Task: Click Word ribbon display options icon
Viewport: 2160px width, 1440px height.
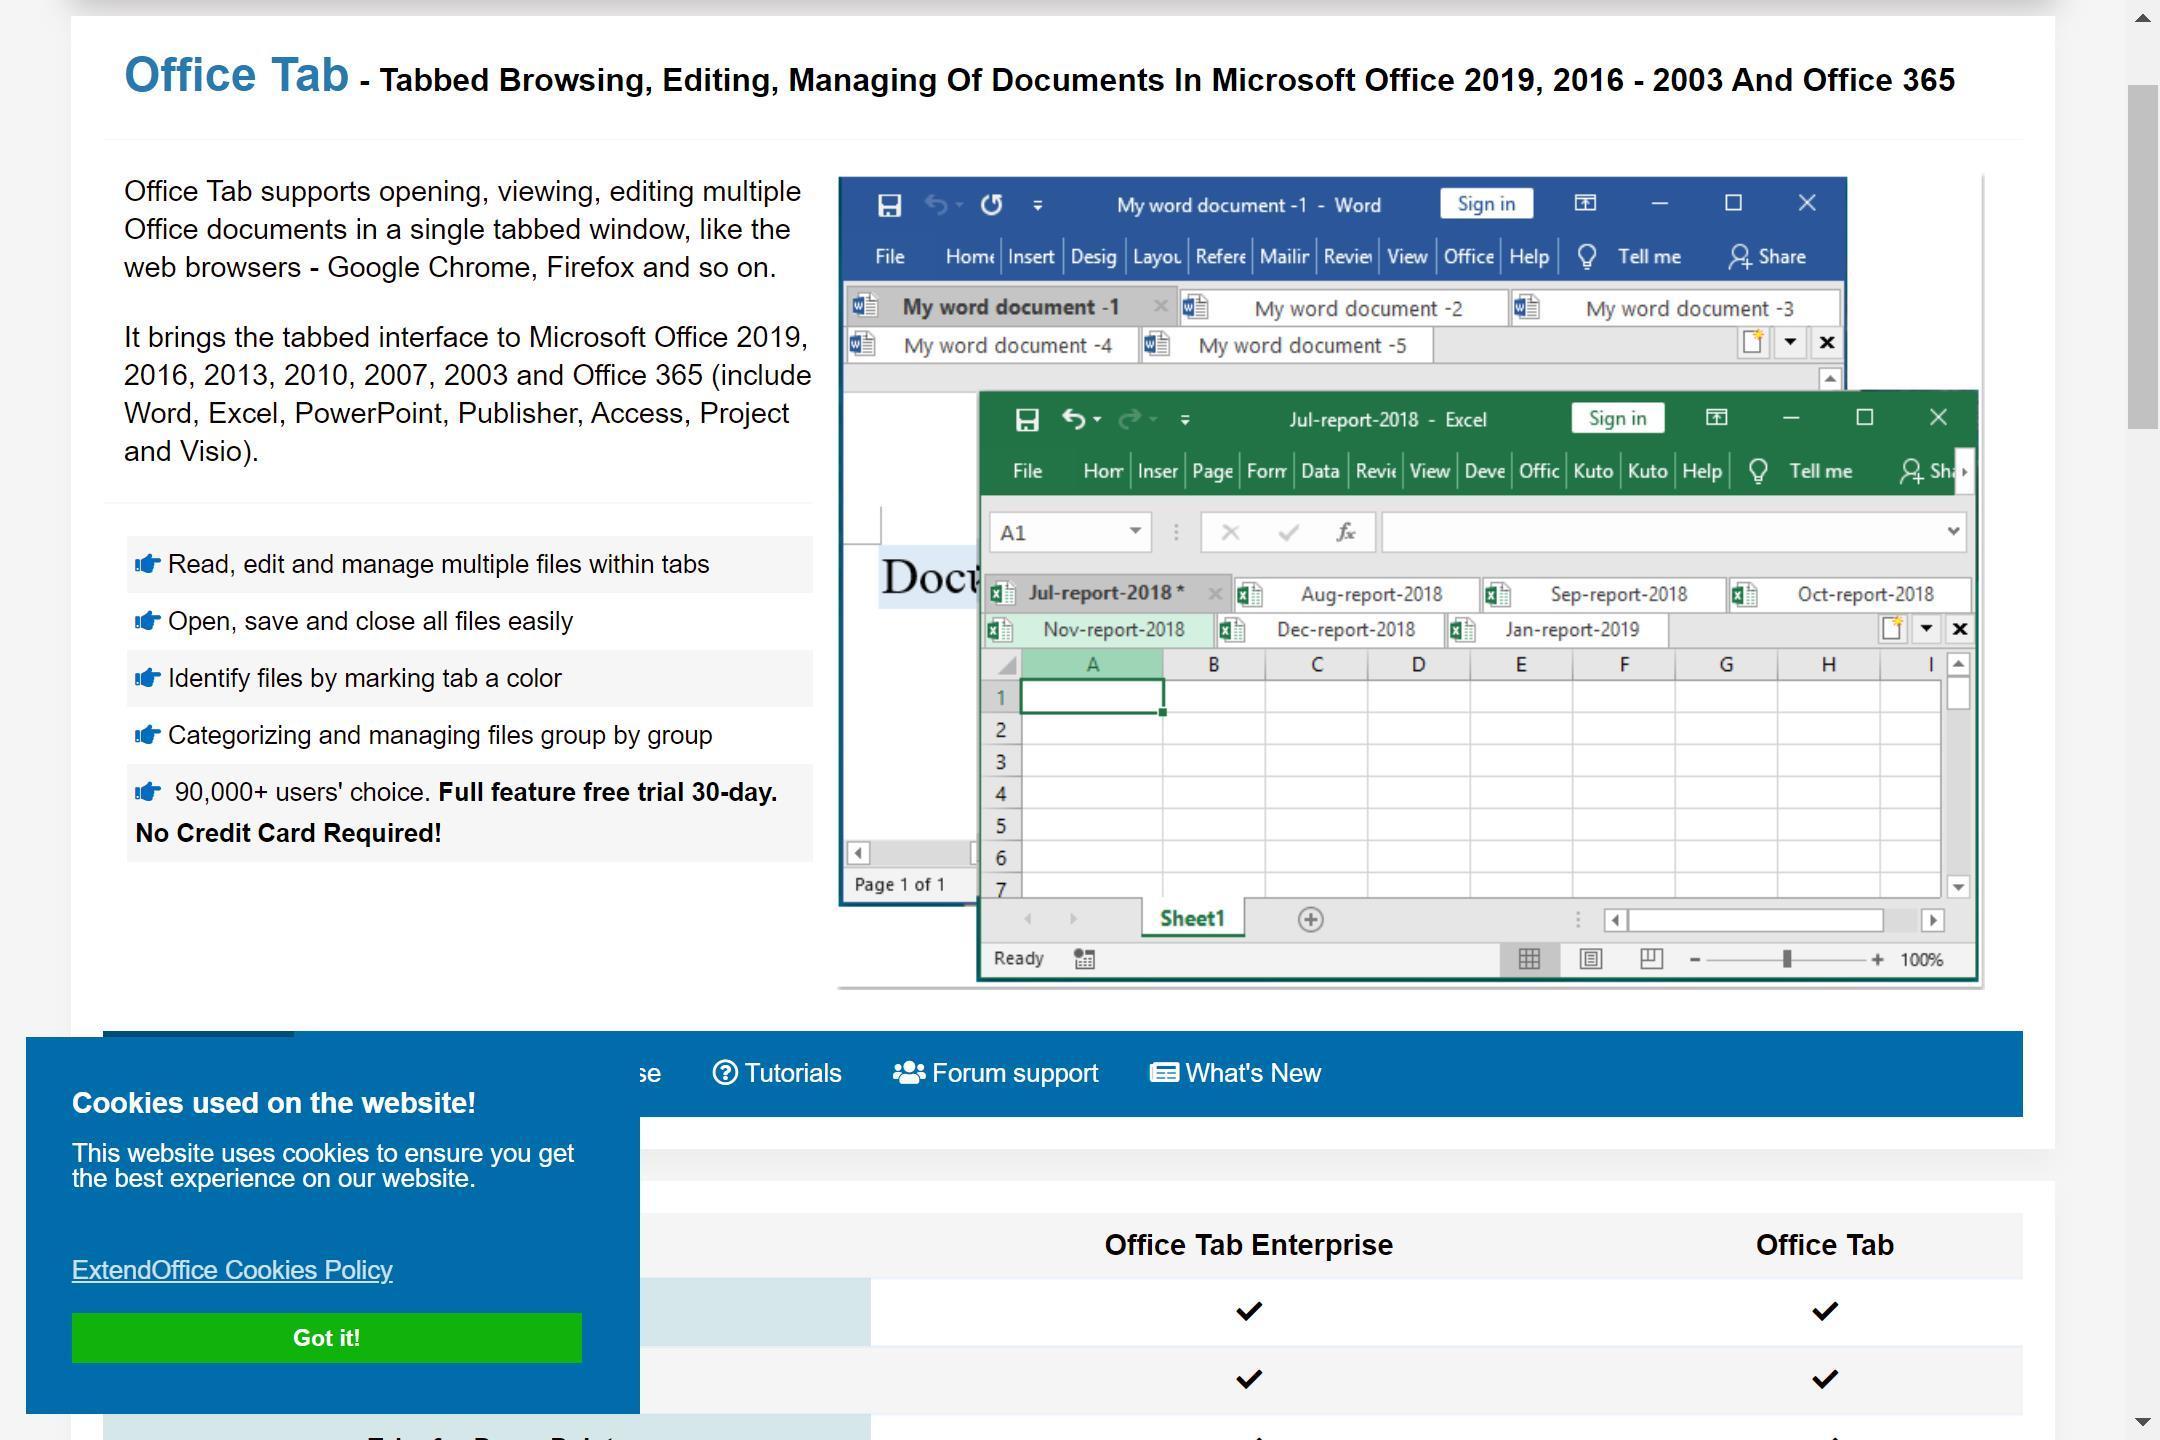Action: tap(1585, 203)
